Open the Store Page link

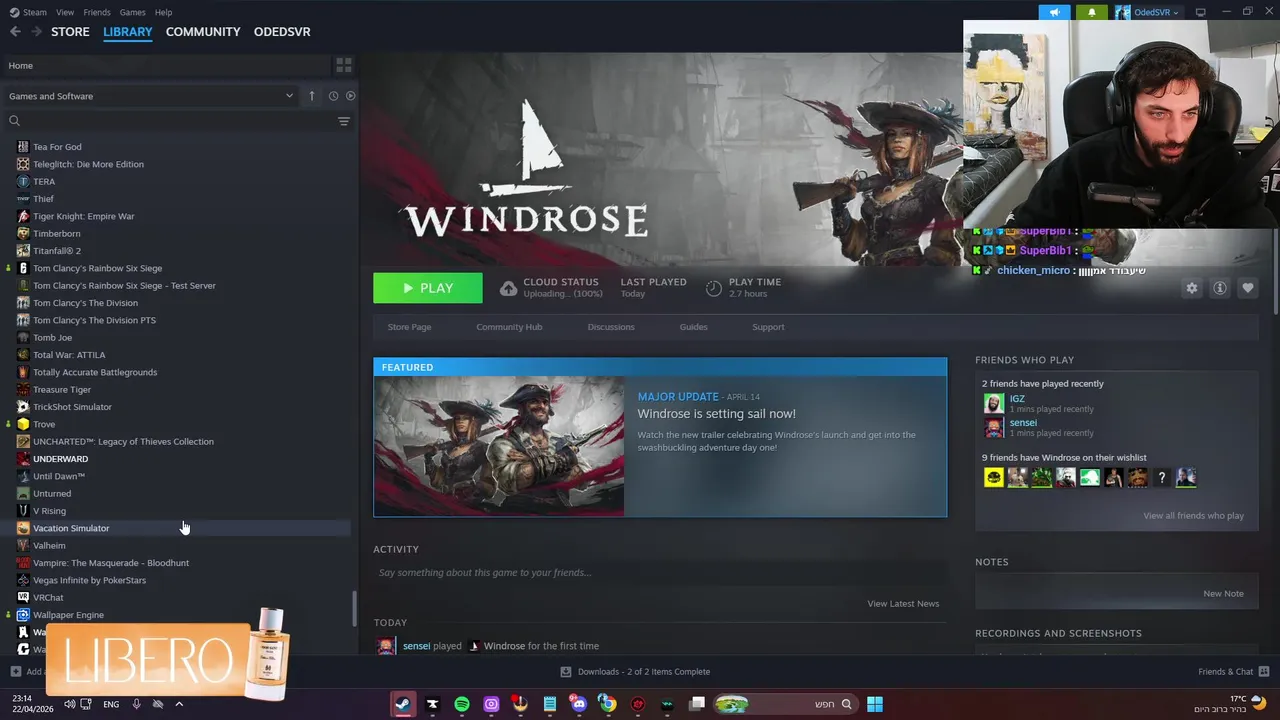tap(409, 327)
